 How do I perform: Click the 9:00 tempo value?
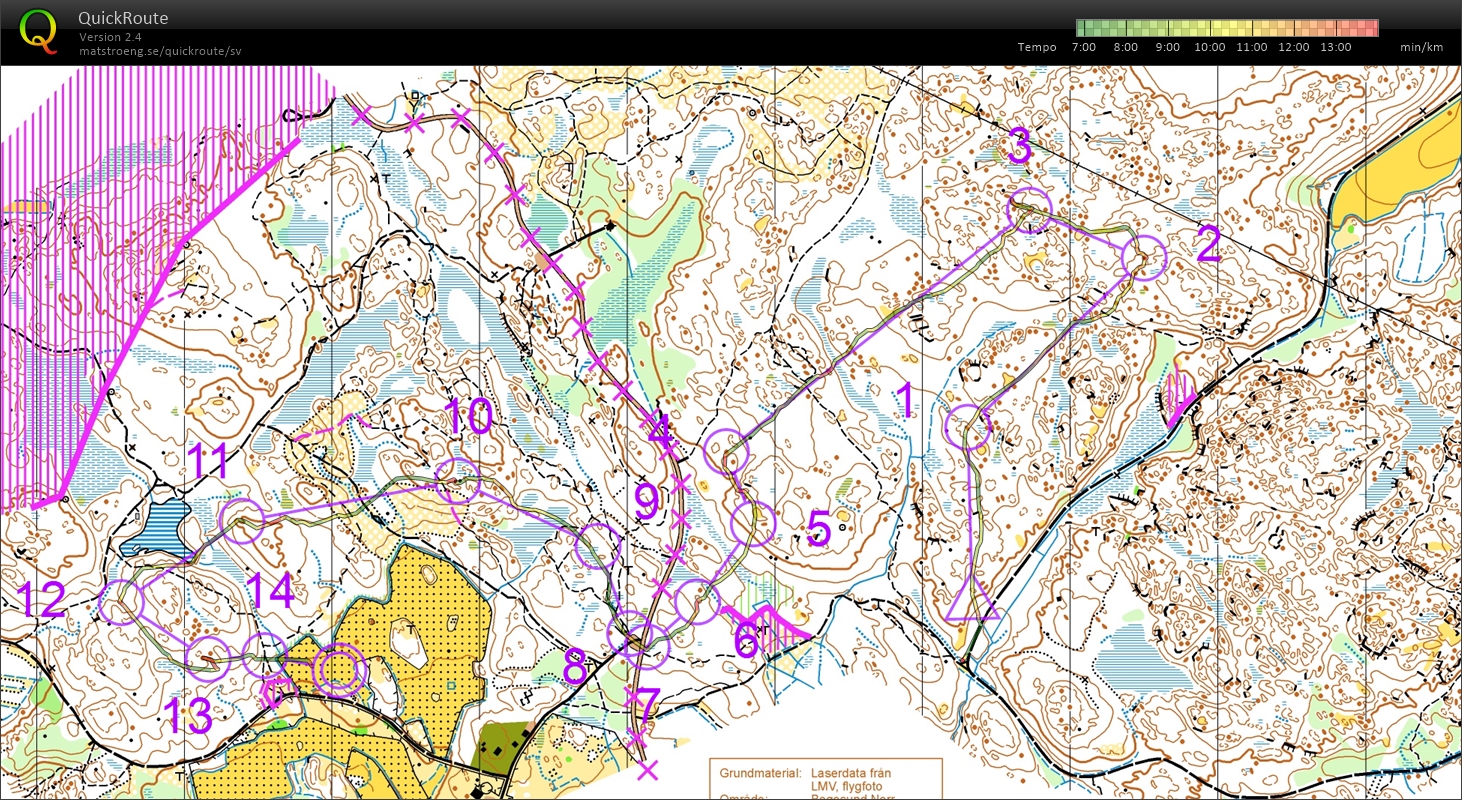(1167, 47)
